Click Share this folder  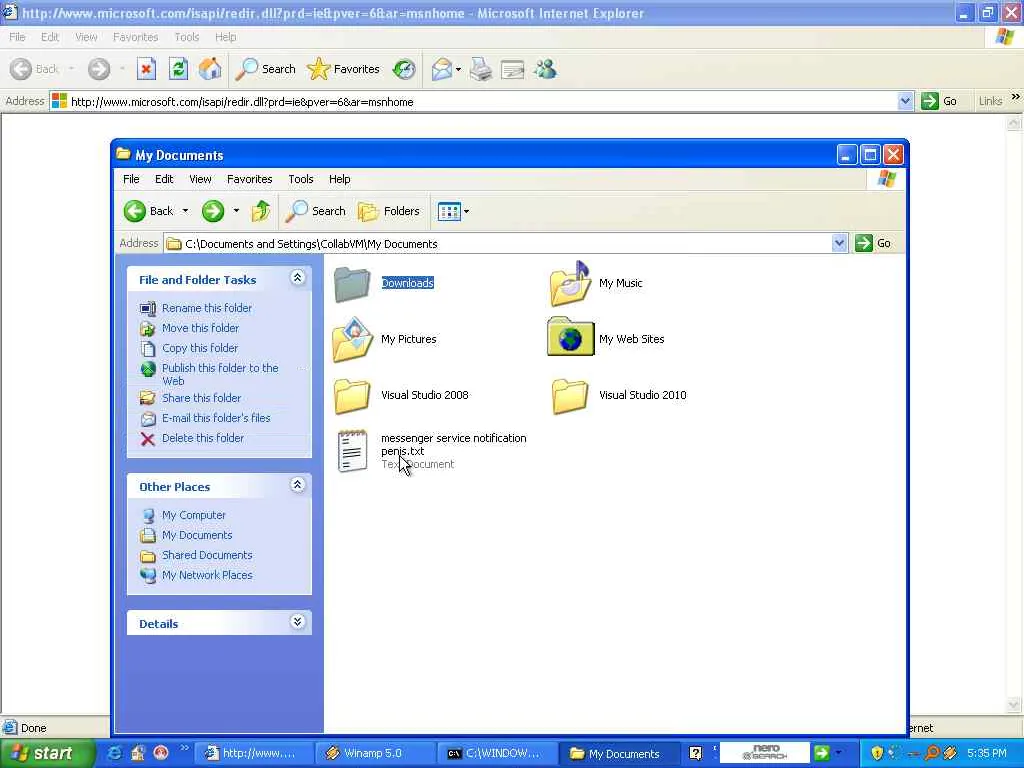click(201, 398)
